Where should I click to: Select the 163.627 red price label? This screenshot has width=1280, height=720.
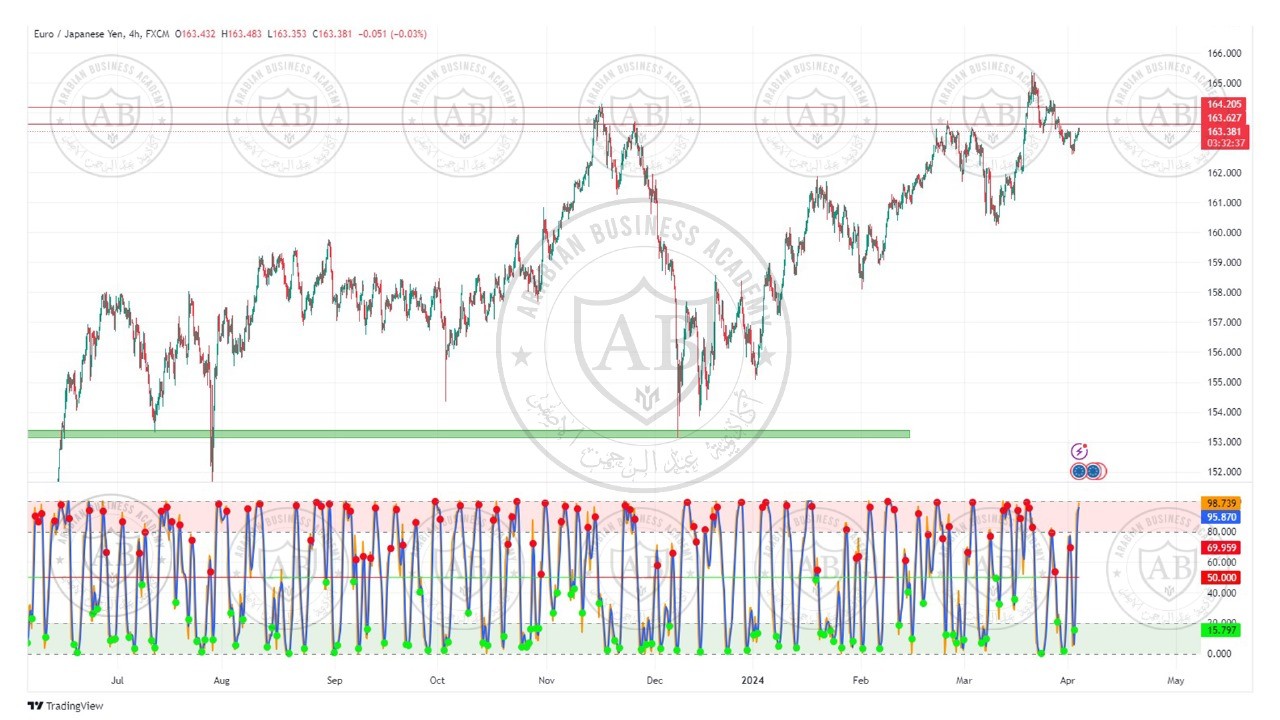[x=1224, y=118]
